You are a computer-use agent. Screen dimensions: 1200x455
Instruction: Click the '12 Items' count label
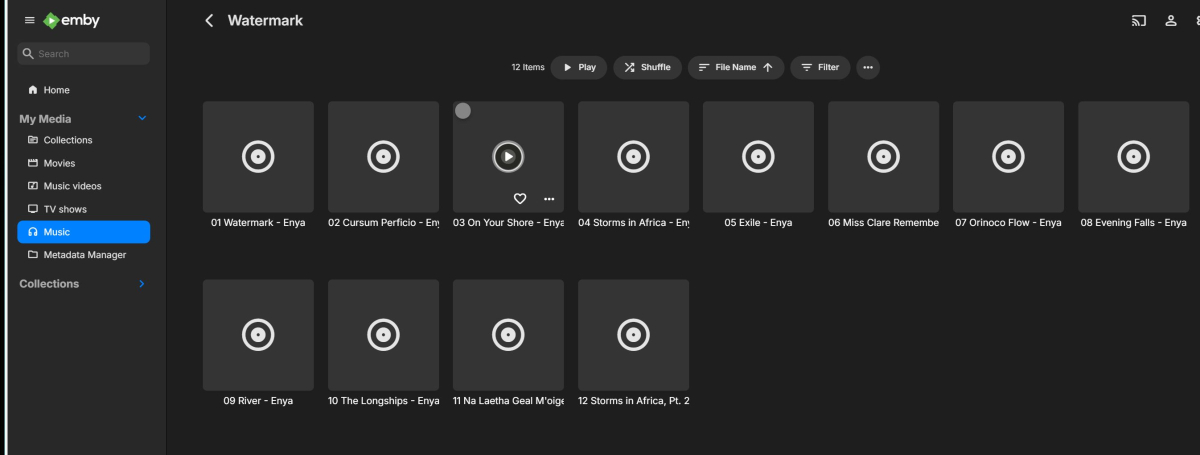528,68
